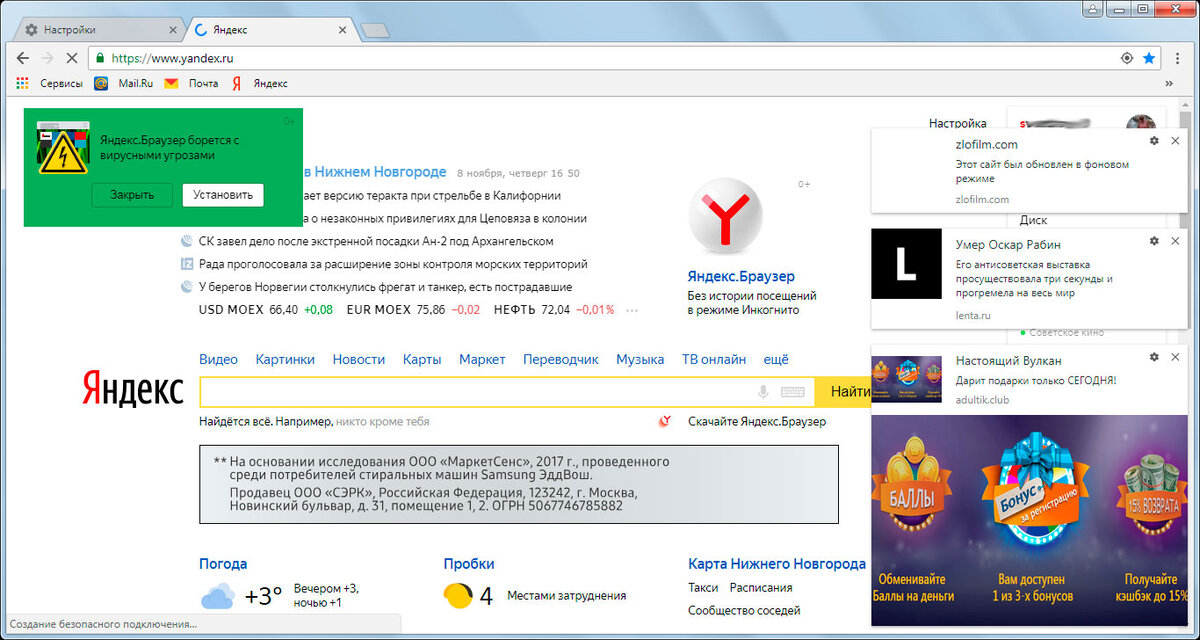Click the НЕФТЬ oil price quote
The height and width of the screenshot is (640, 1200).
click(554, 310)
